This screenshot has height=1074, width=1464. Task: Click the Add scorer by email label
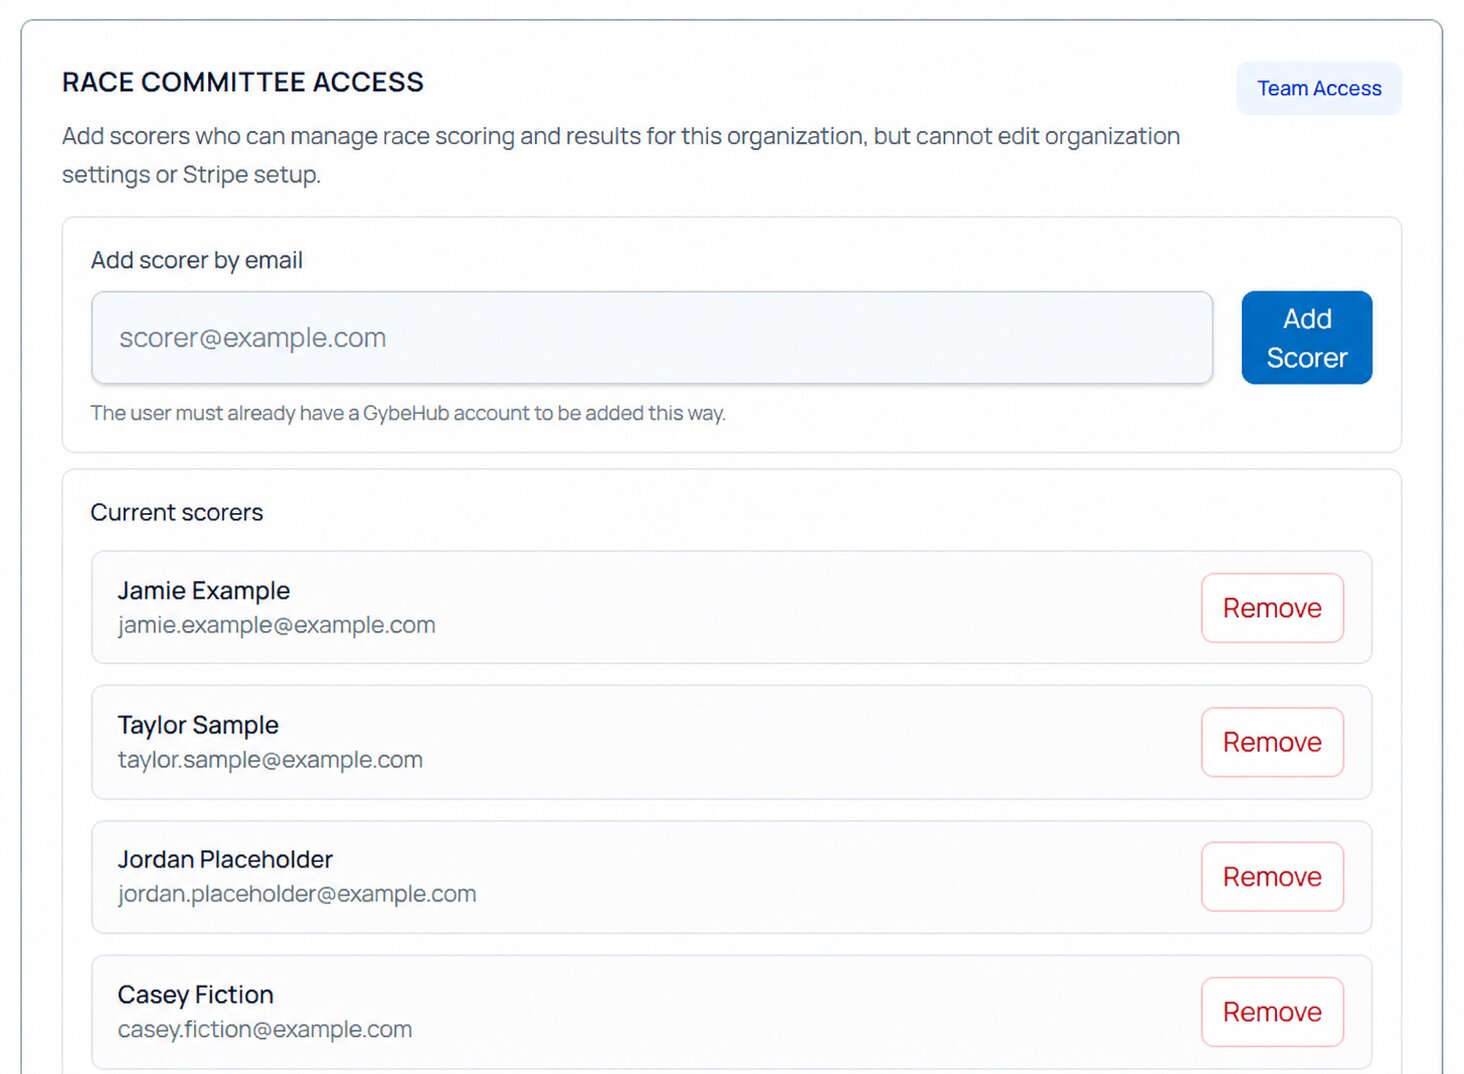pyautogui.click(x=197, y=260)
